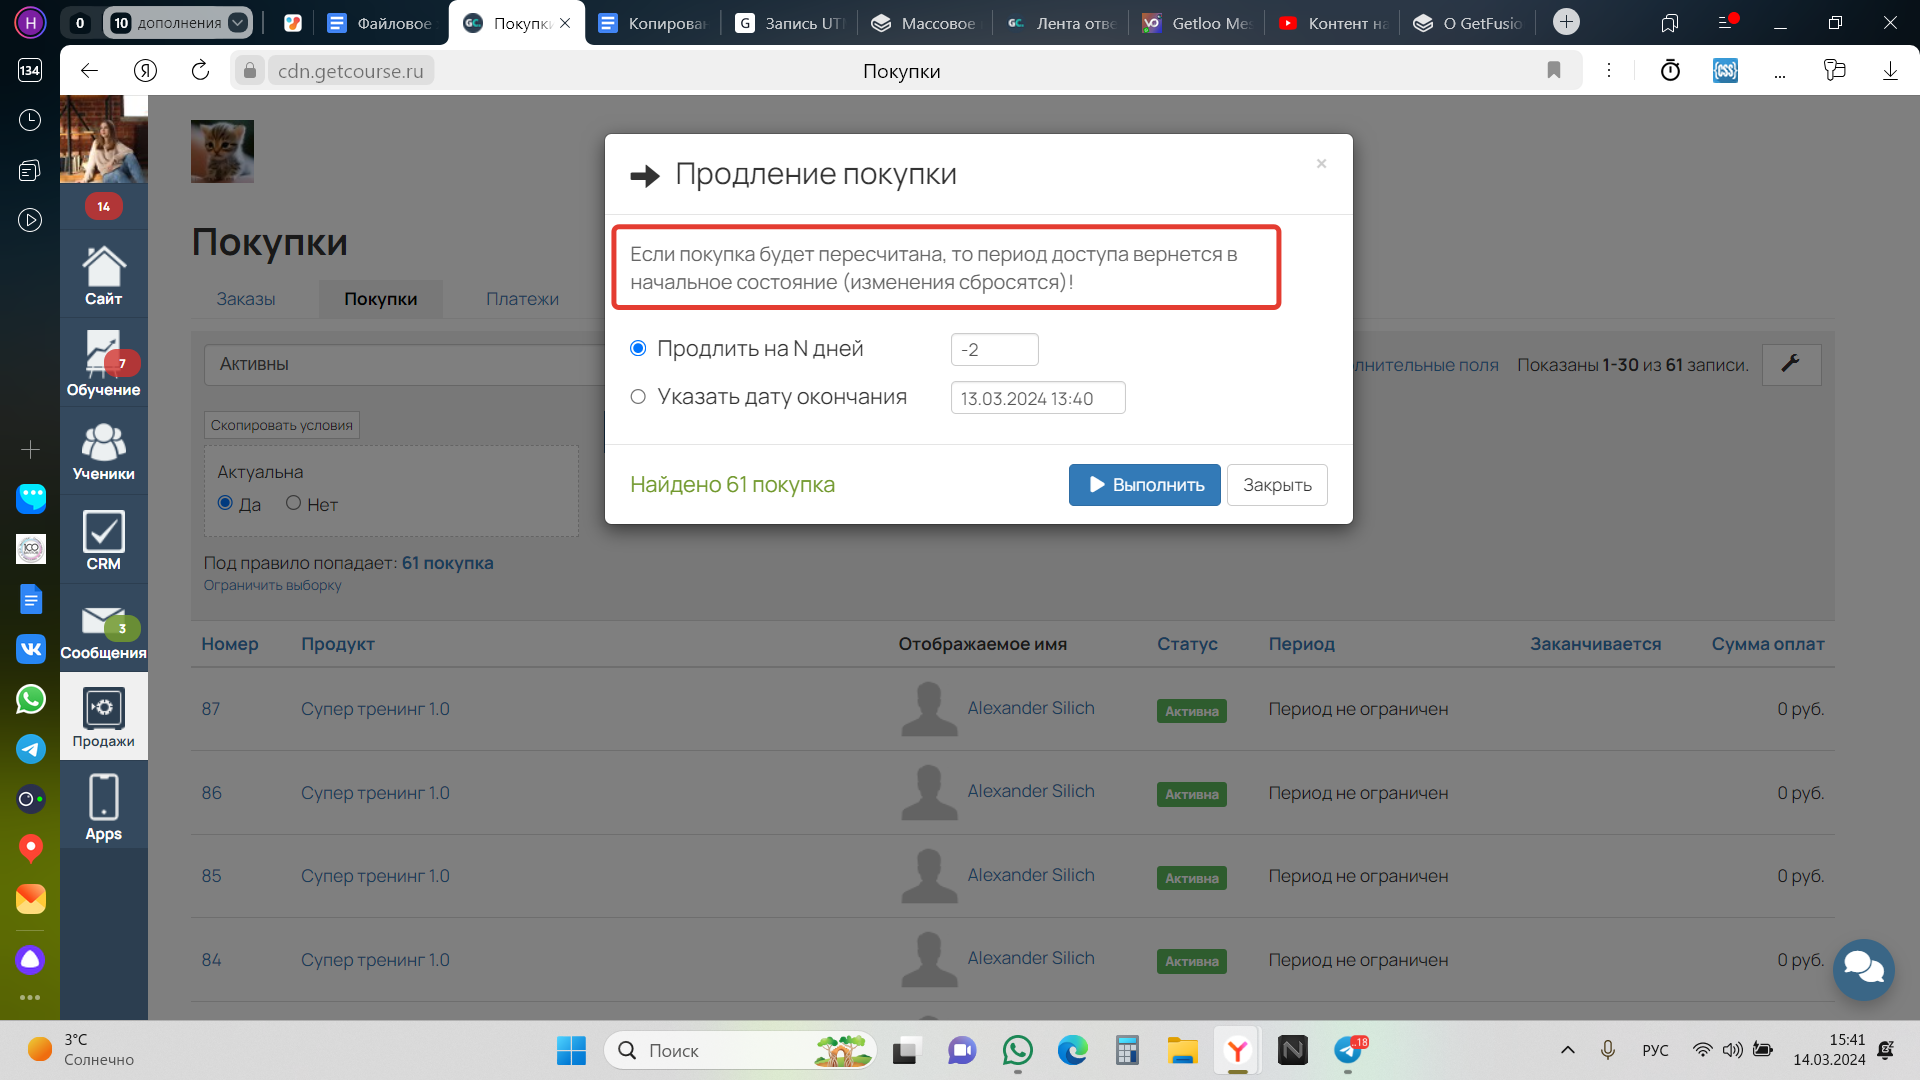
Task: Open the Ученики sidebar section
Action: (103, 451)
